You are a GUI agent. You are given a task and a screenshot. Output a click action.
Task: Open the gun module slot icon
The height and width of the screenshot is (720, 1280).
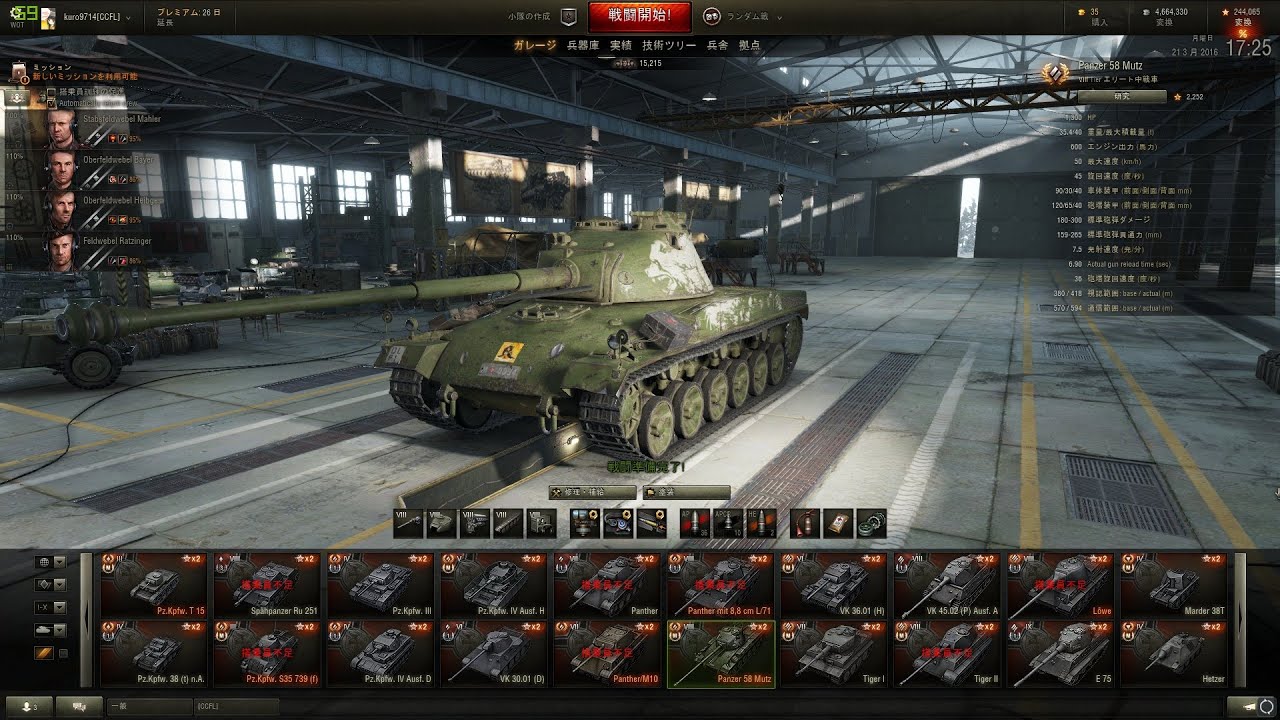click(407, 523)
